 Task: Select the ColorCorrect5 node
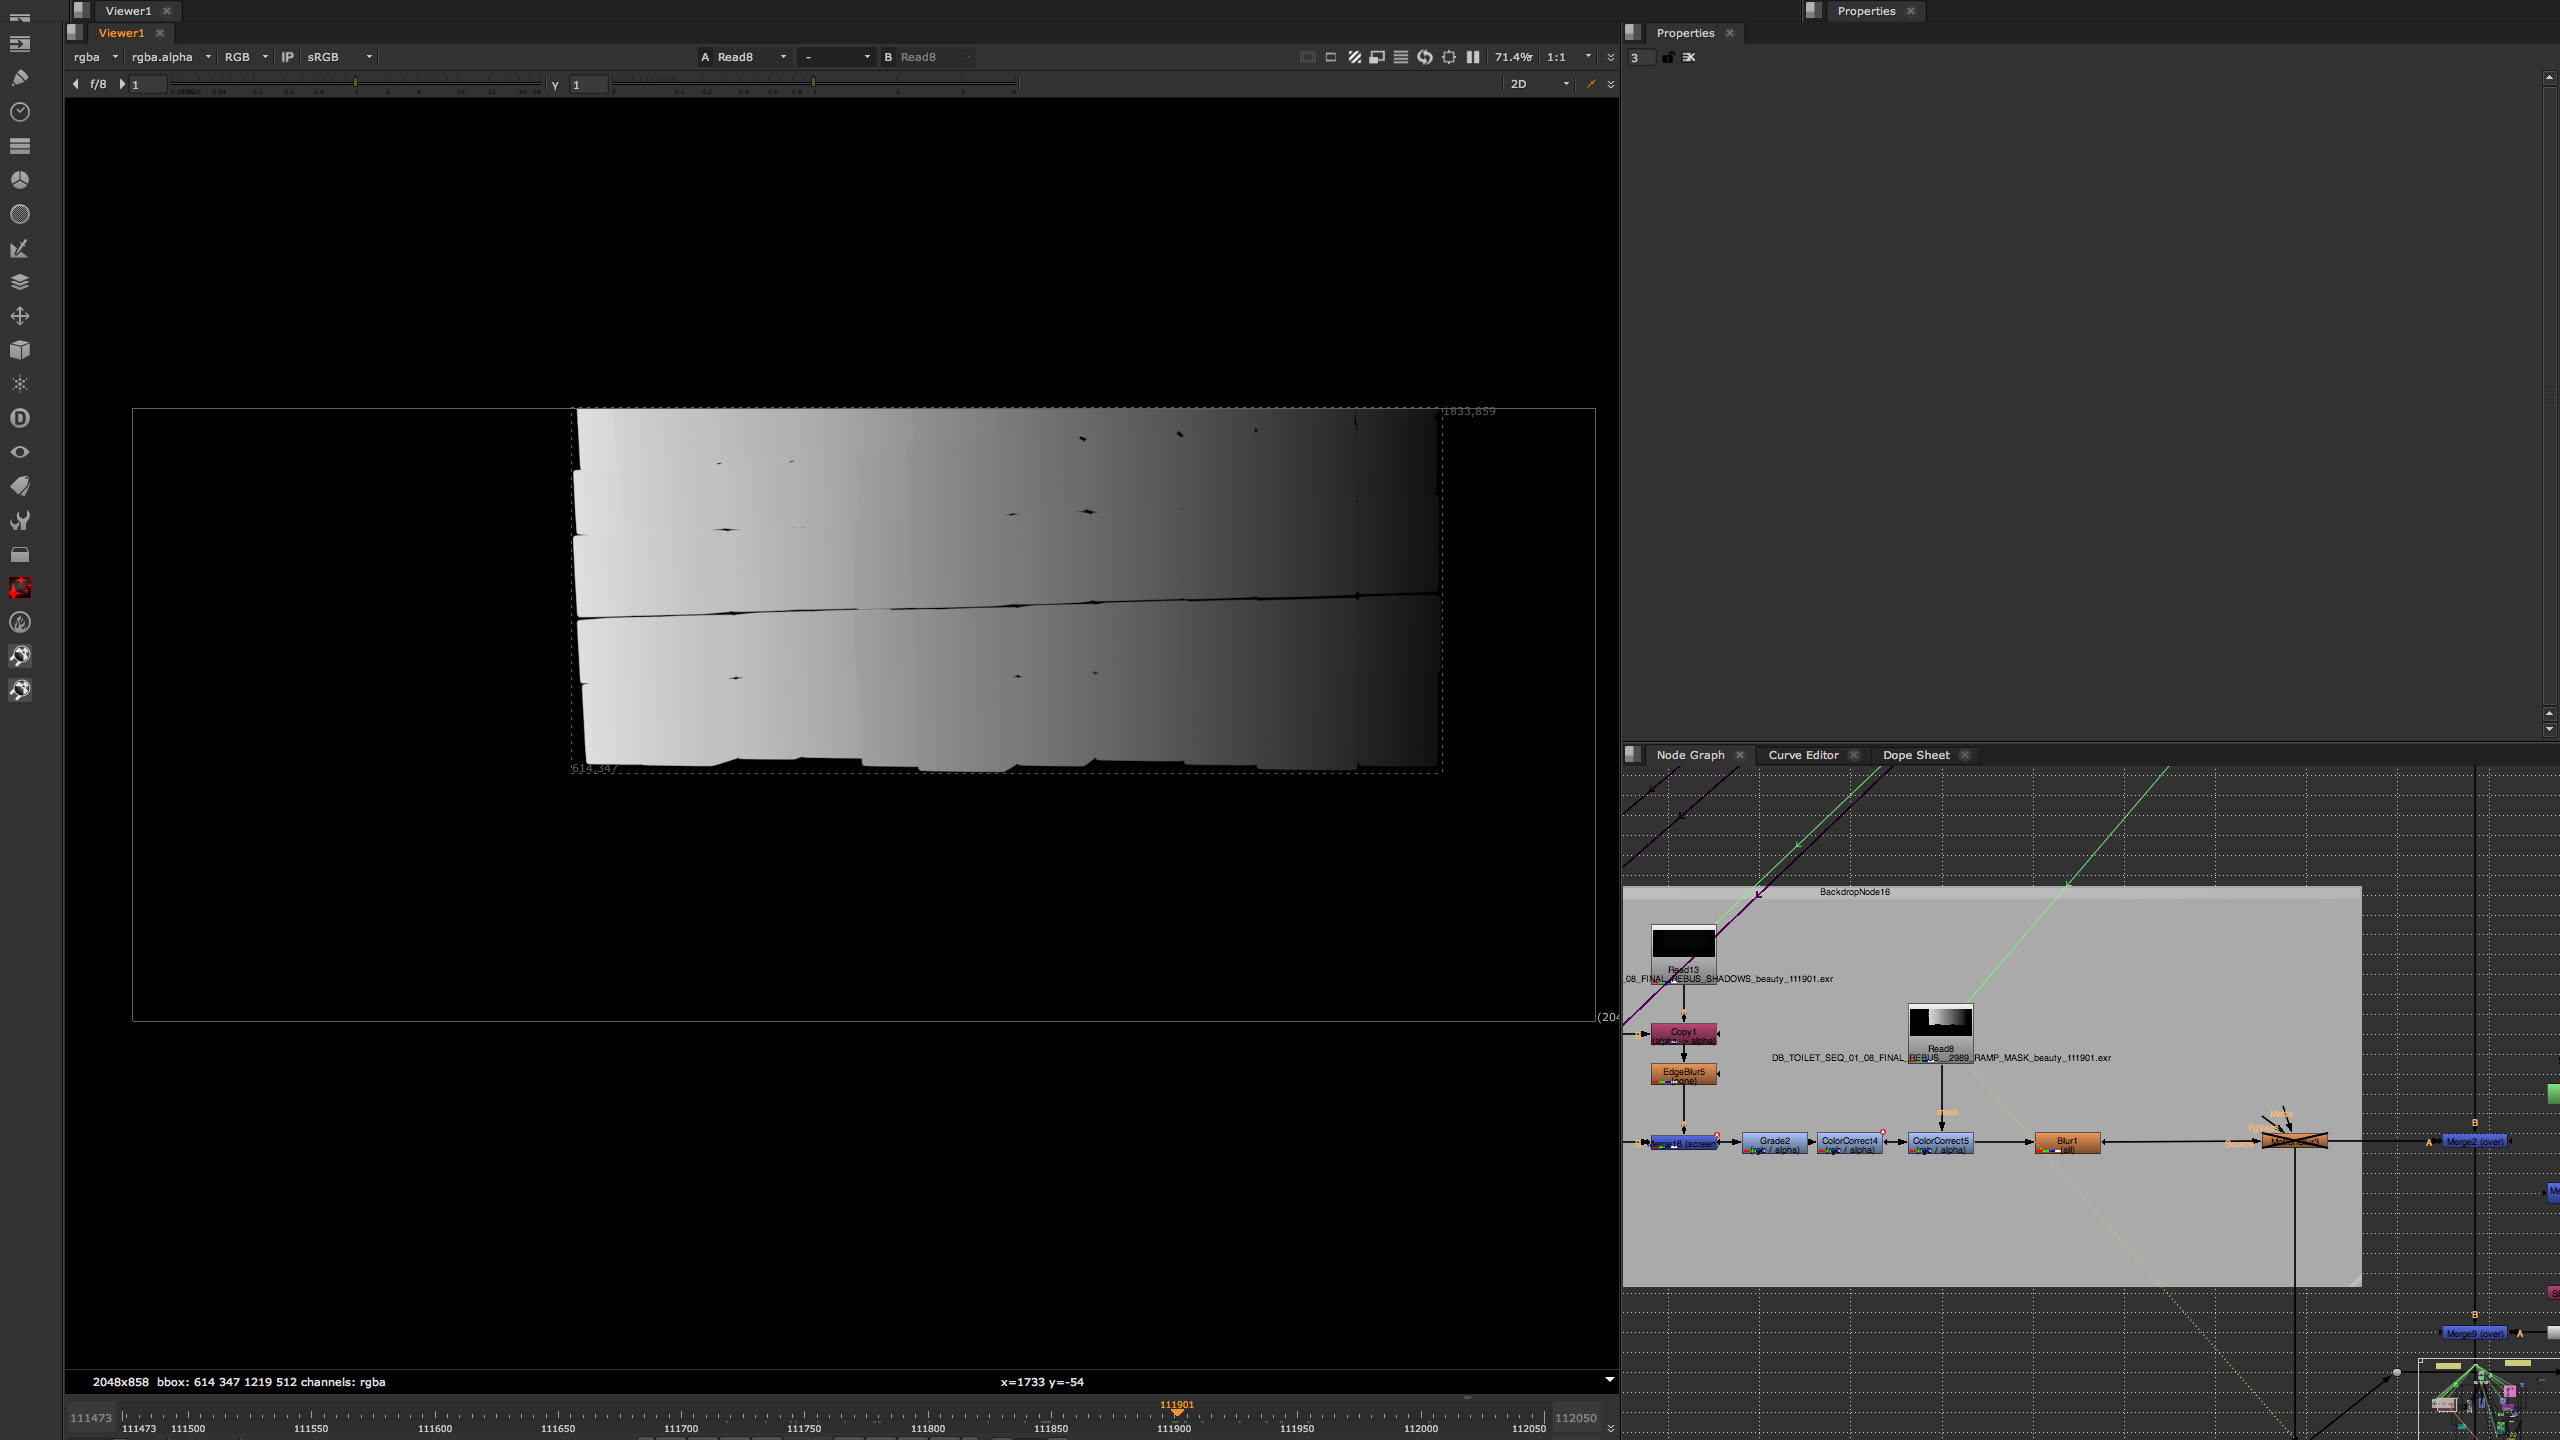click(x=1940, y=1143)
